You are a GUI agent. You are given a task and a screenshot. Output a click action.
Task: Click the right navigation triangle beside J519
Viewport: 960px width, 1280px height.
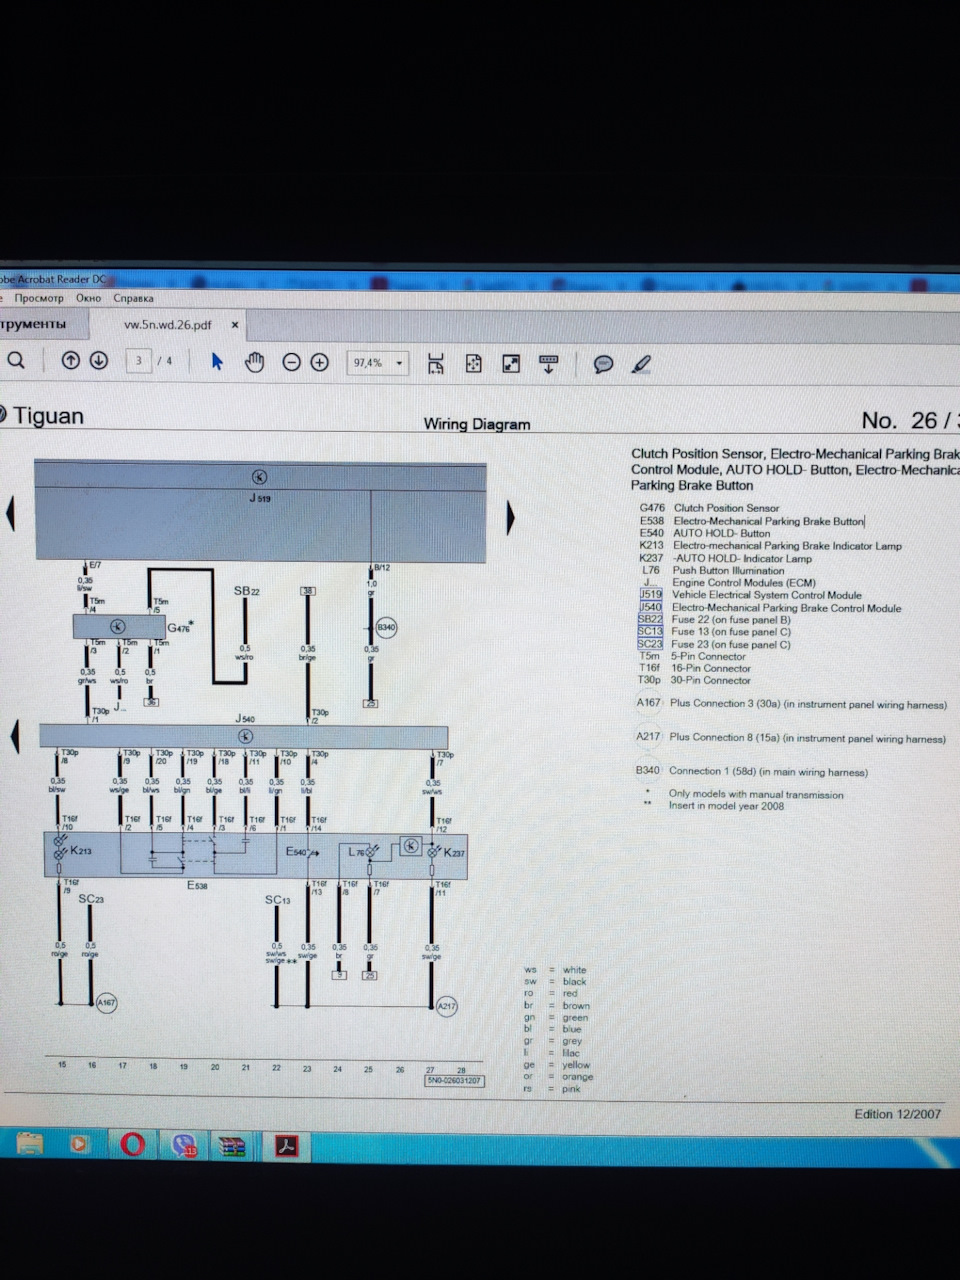(511, 517)
